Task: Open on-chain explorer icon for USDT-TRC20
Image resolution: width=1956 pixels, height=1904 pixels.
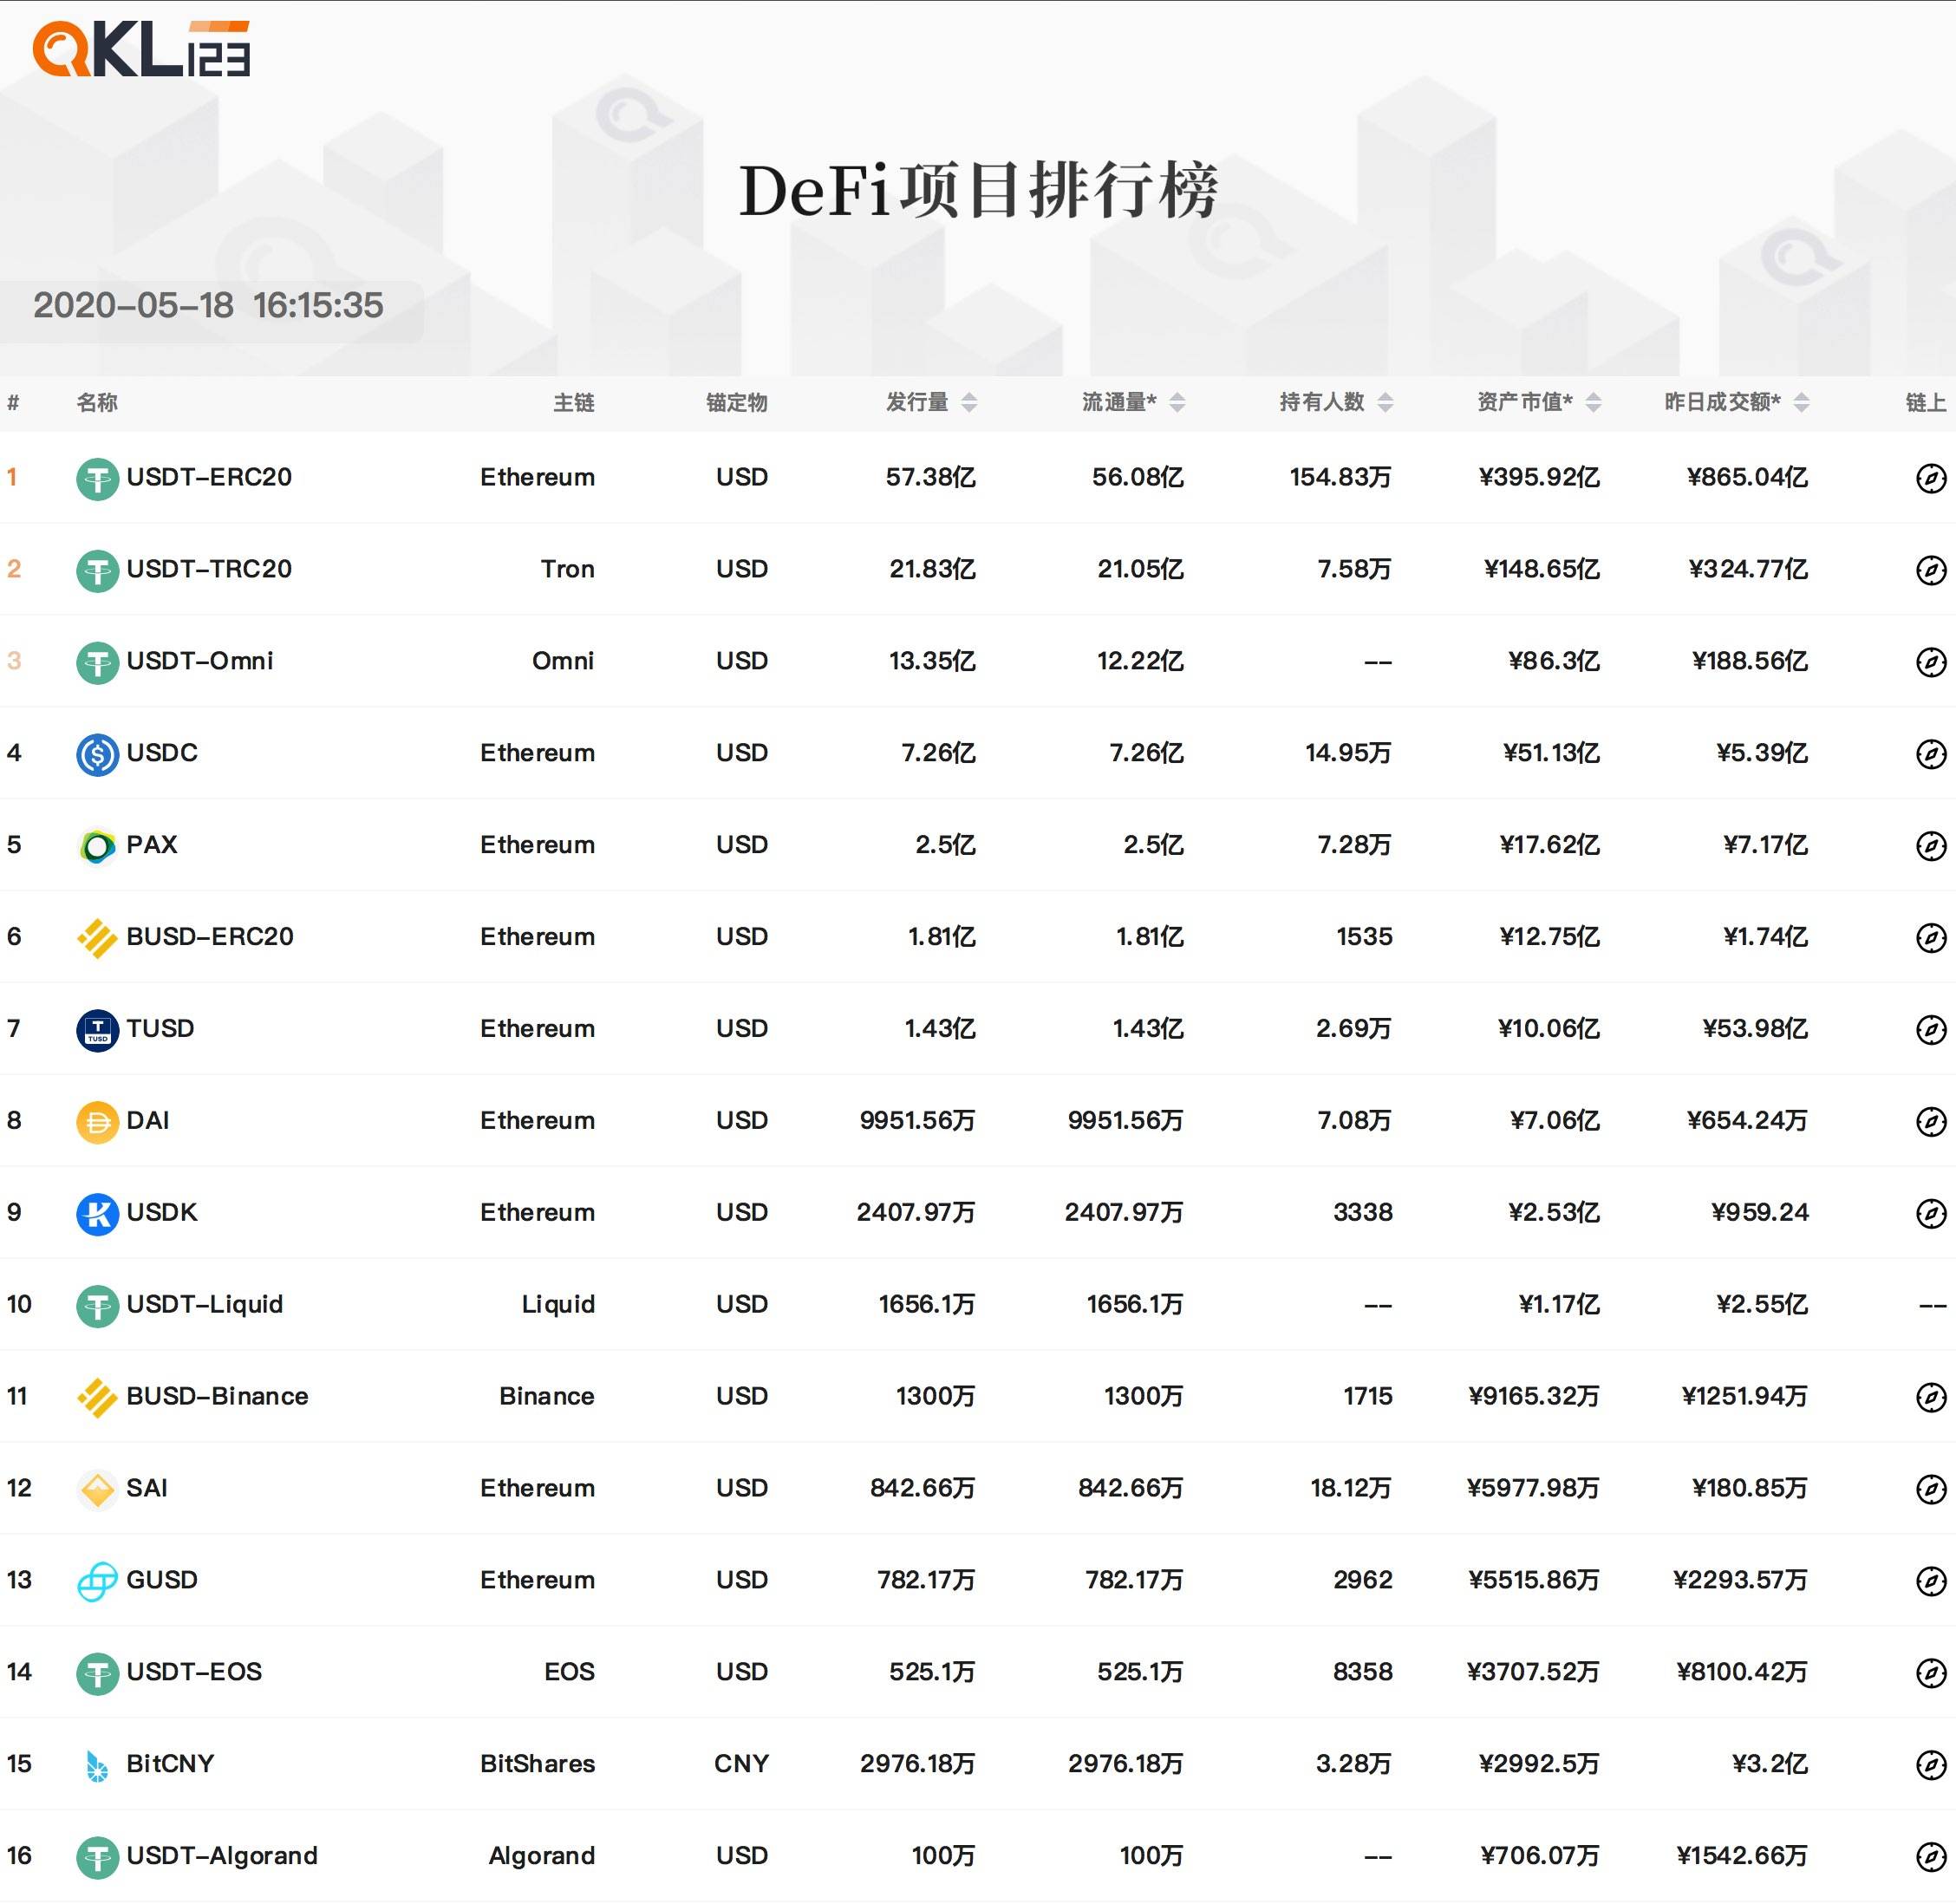Action: (1930, 570)
